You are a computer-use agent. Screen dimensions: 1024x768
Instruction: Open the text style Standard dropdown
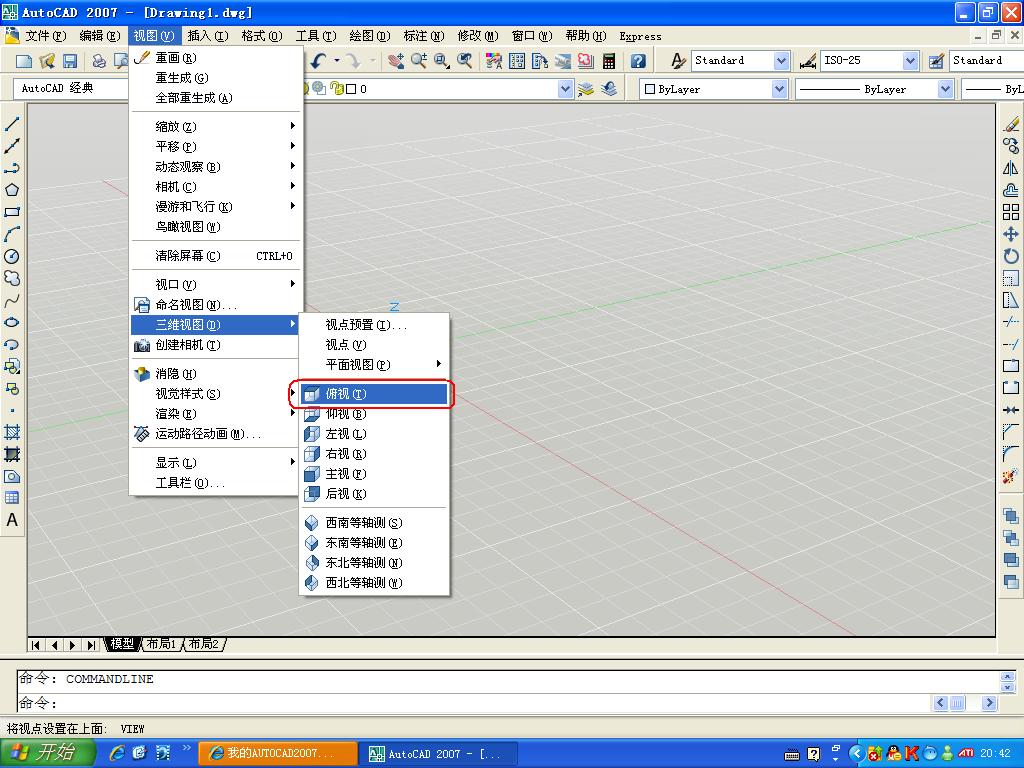tap(781, 61)
